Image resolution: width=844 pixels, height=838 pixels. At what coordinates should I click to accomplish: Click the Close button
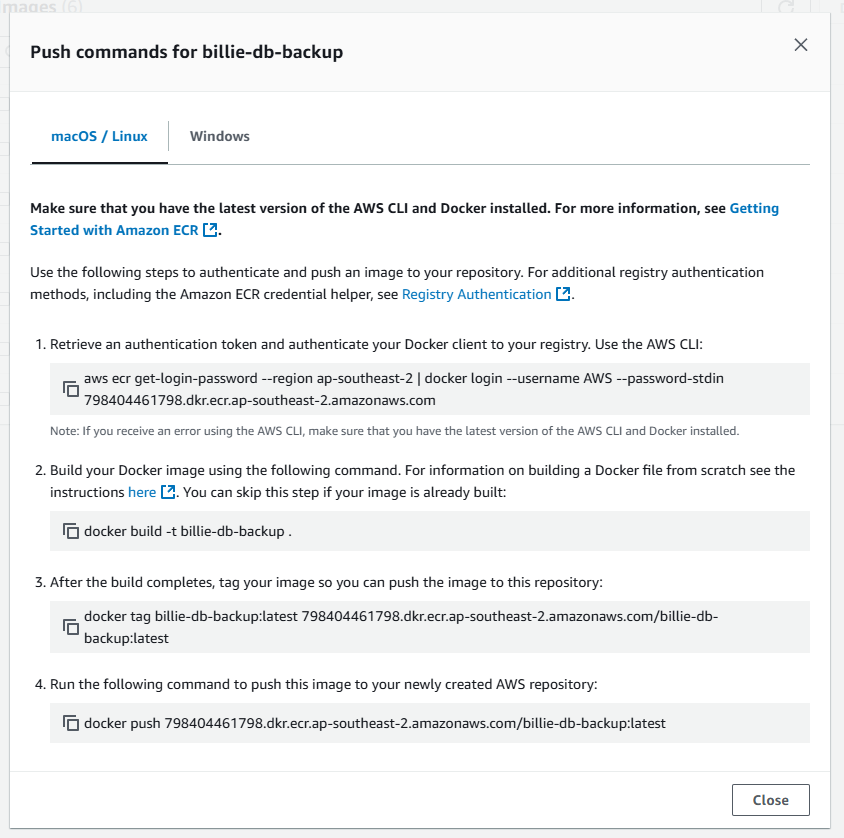[x=770, y=800]
